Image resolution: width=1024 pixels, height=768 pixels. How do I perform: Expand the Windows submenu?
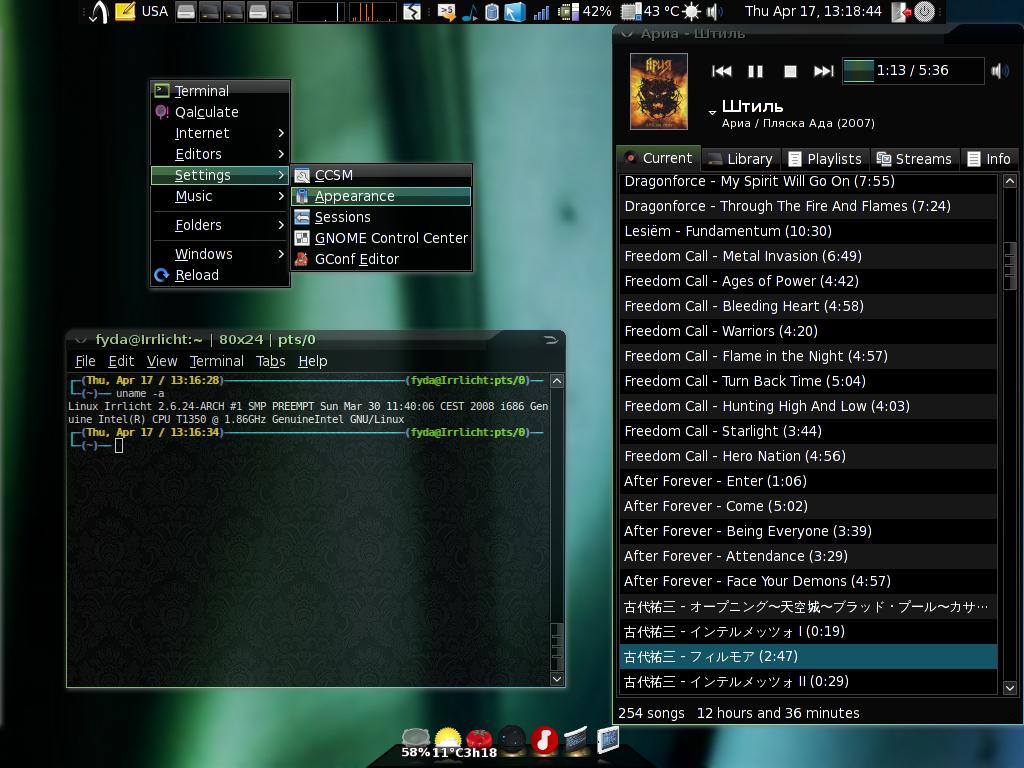(x=220, y=253)
